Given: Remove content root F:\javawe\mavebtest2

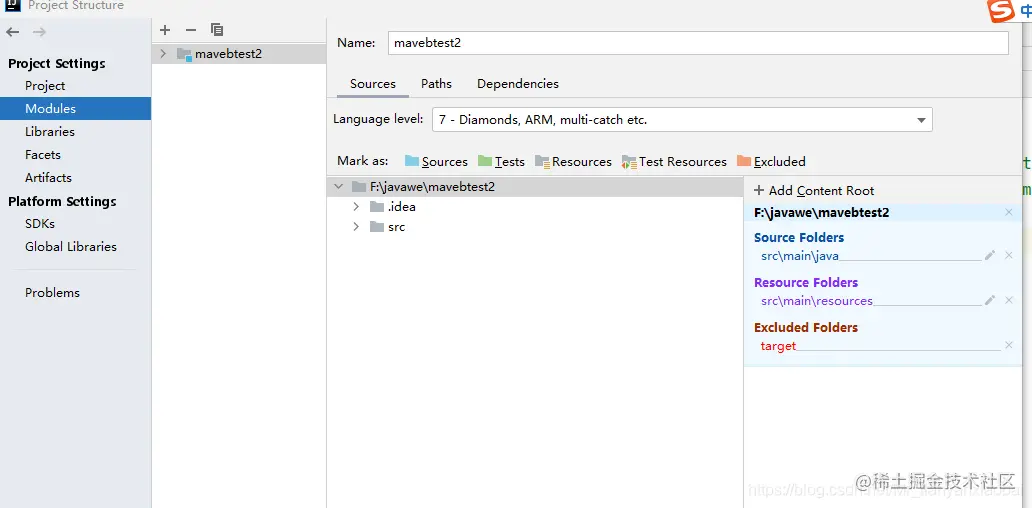Looking at the screenshot, I should (x=1009, y=212).
